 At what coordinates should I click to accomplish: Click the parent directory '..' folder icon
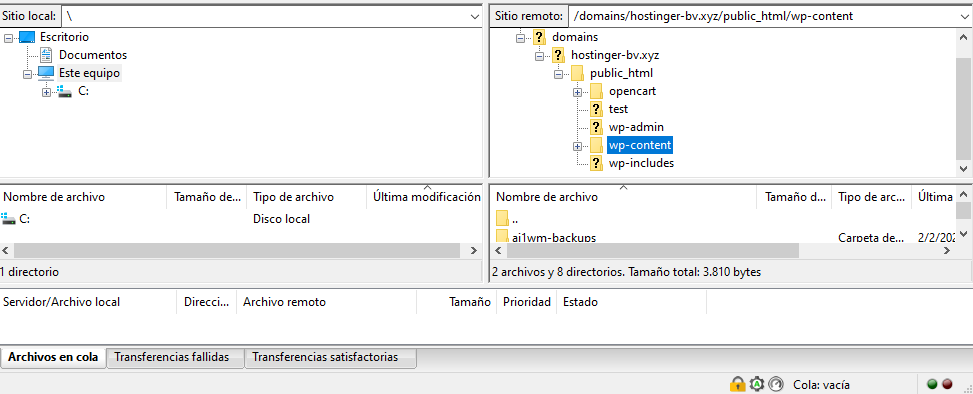pos(503,218)
